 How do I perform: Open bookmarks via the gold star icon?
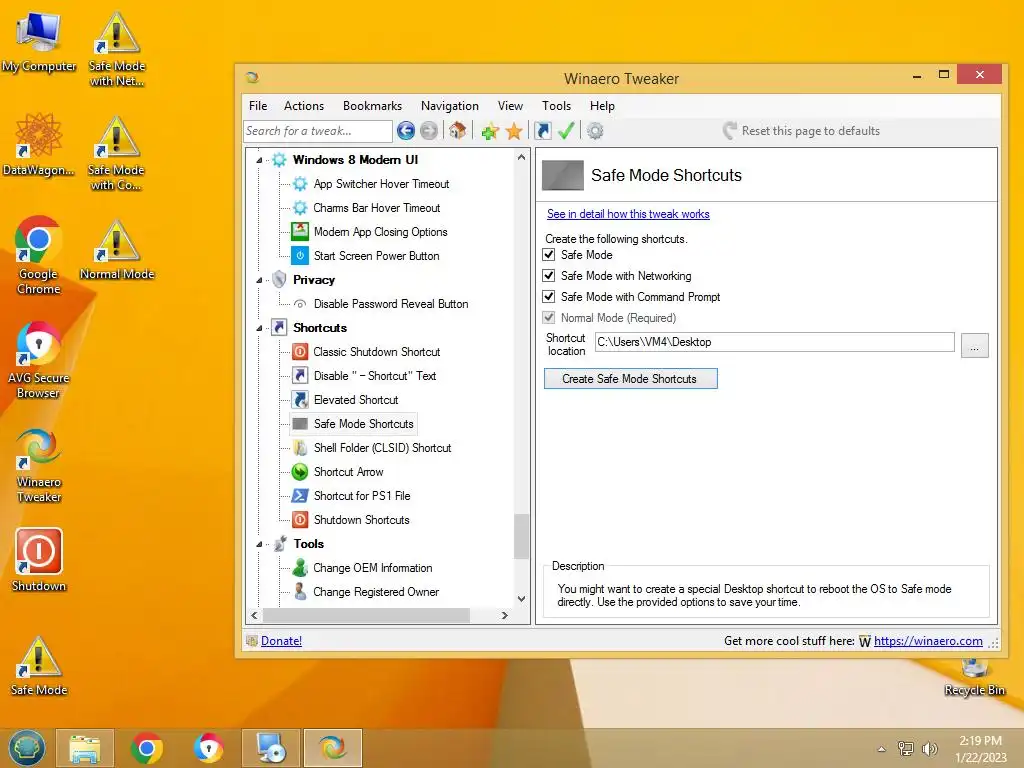click(x=515, y=131)
